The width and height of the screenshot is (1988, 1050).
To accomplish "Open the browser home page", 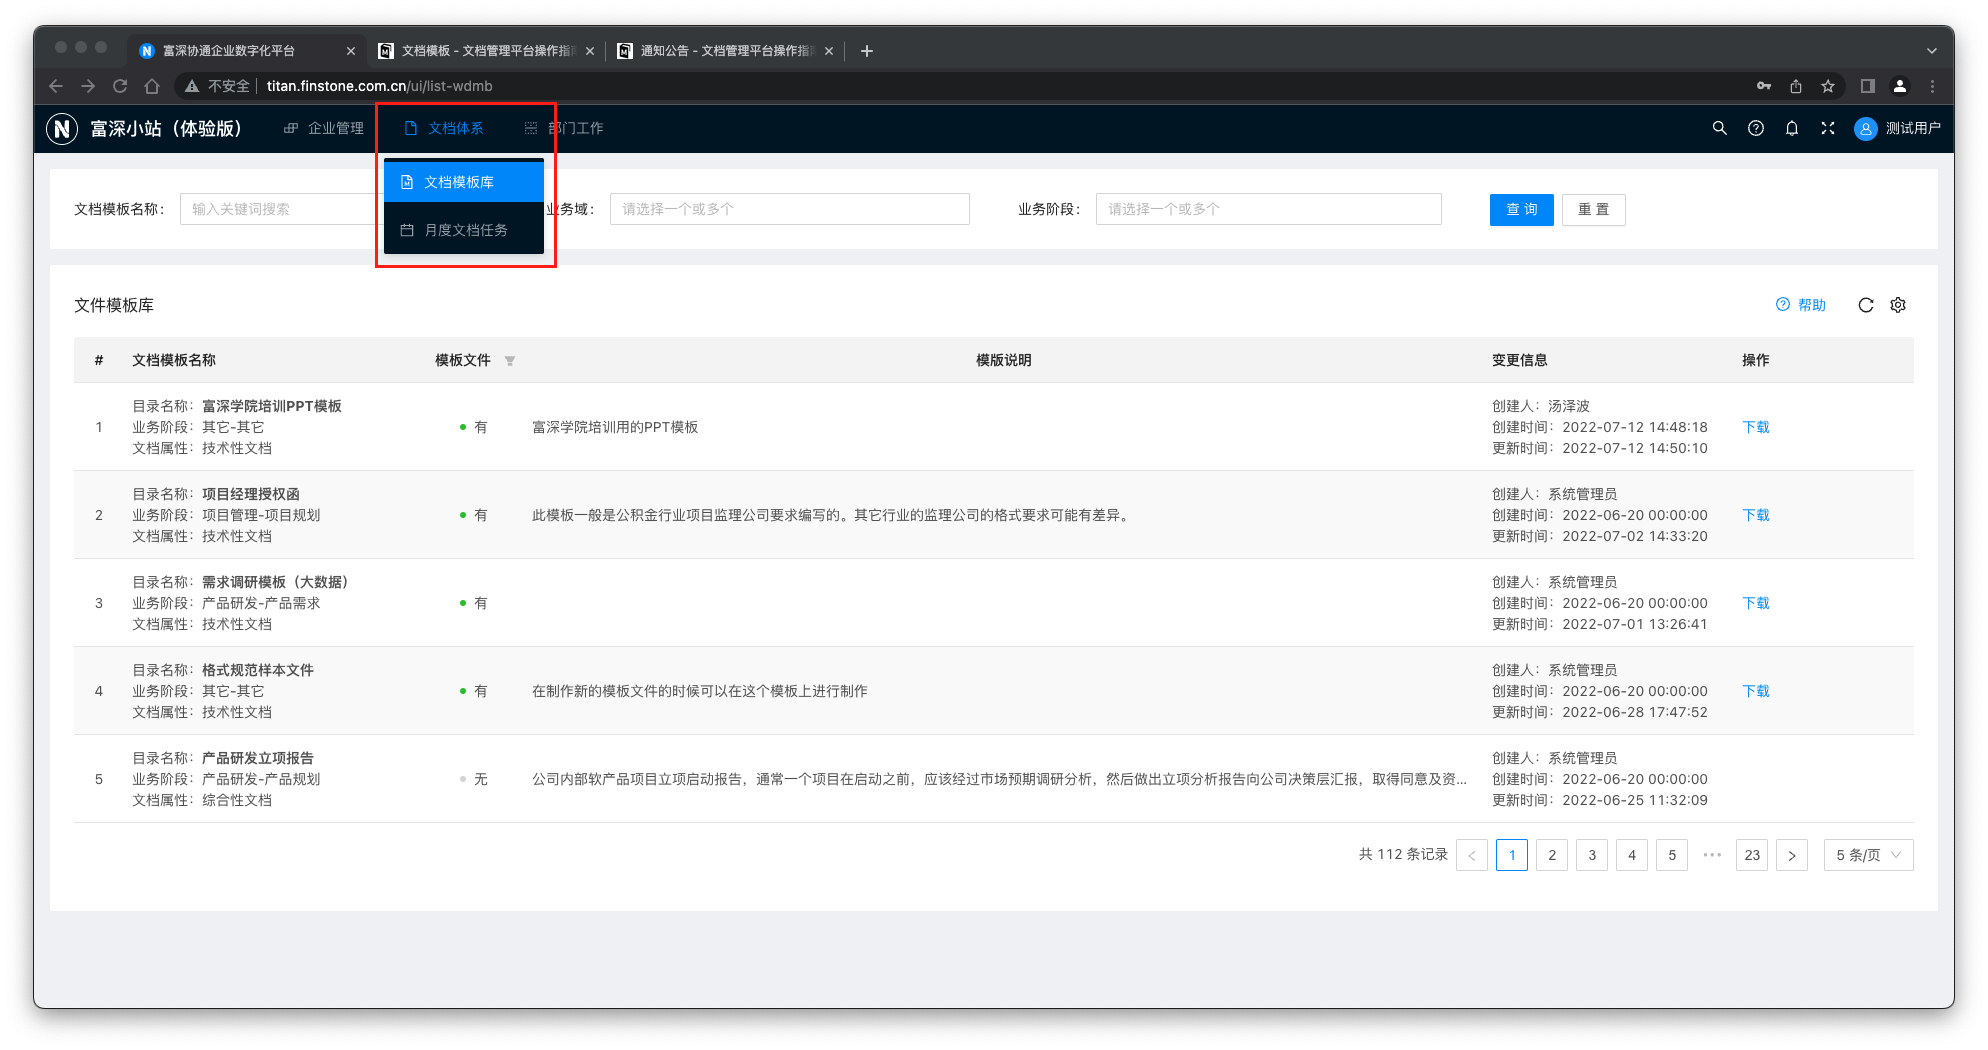I will click(x=152, y=86).
